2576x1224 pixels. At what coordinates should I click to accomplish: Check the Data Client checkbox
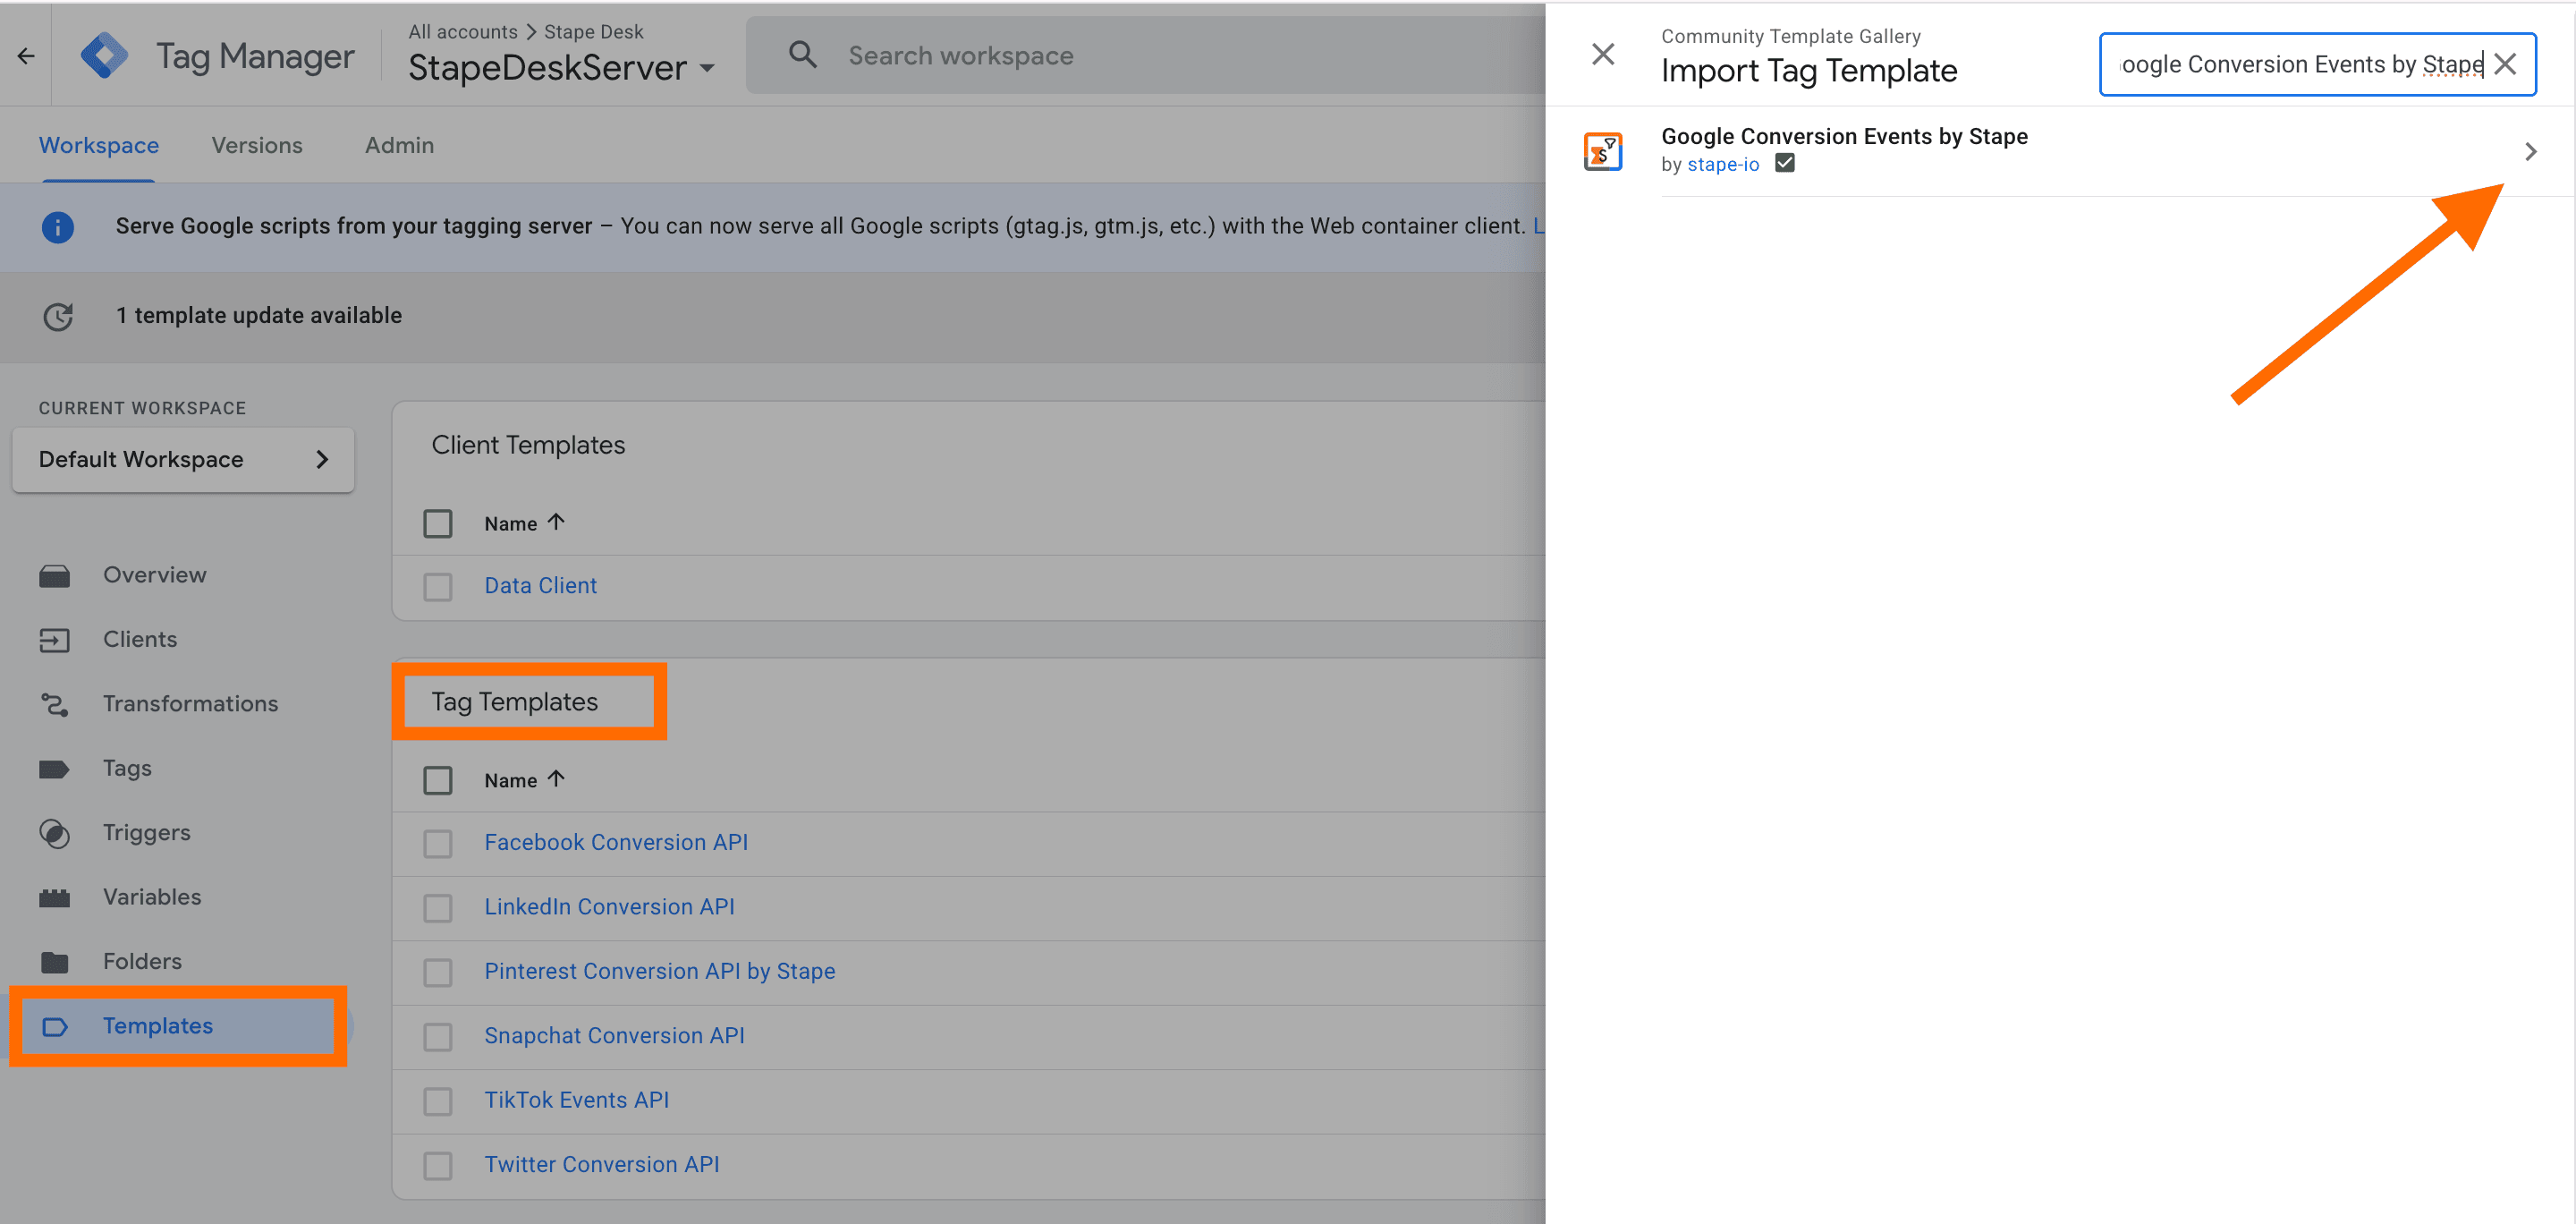pyautogui.click(x=438, y=587)
